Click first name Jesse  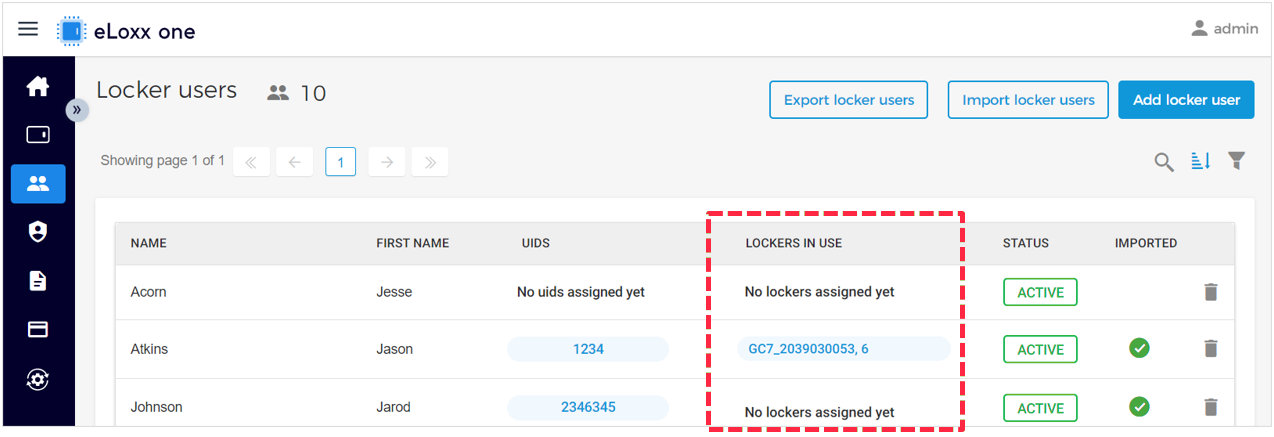click(394, 292)
